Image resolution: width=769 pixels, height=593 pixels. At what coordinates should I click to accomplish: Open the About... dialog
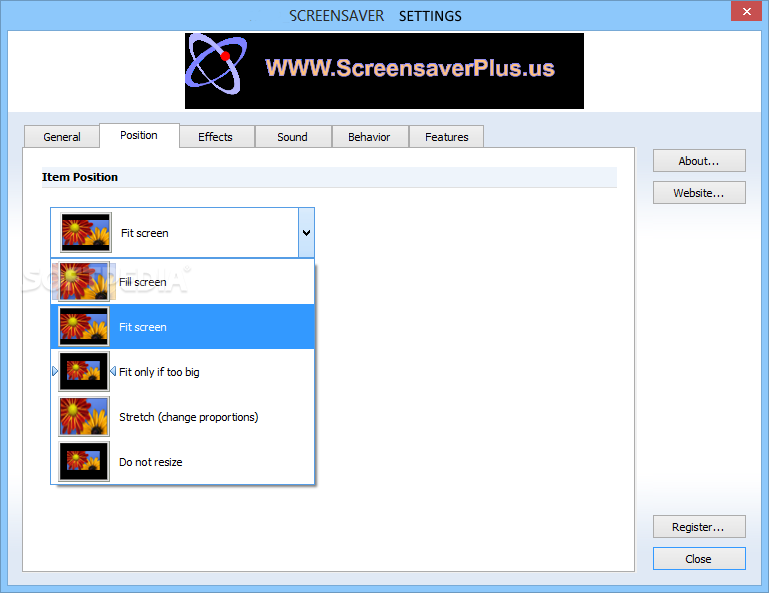click(x=699, y=161)
